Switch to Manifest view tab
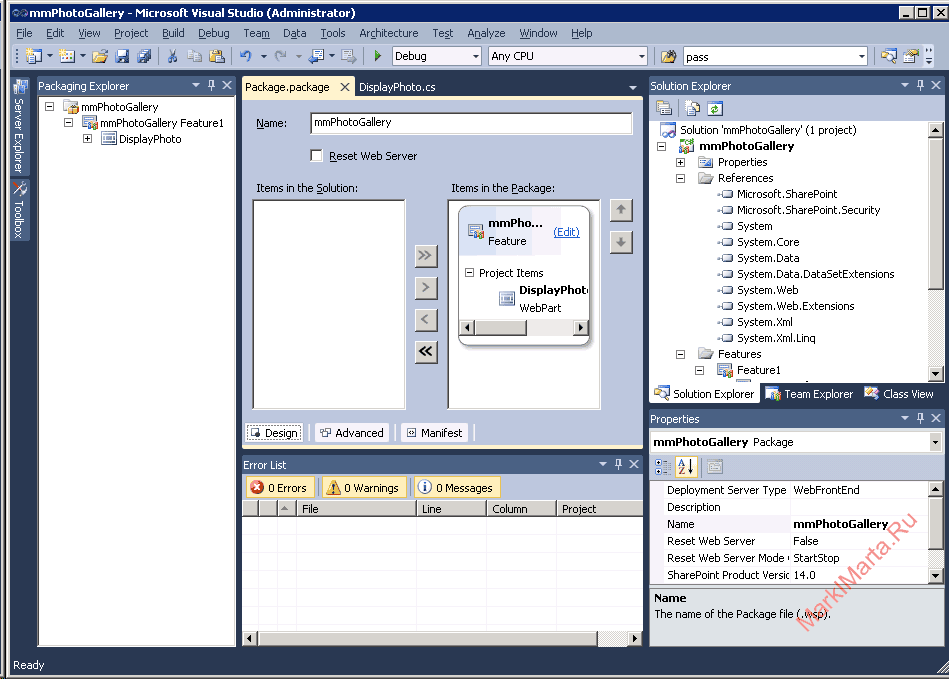The width and height of the screenshot is (949, 679). pyautogui.click(x=435, y=433)
